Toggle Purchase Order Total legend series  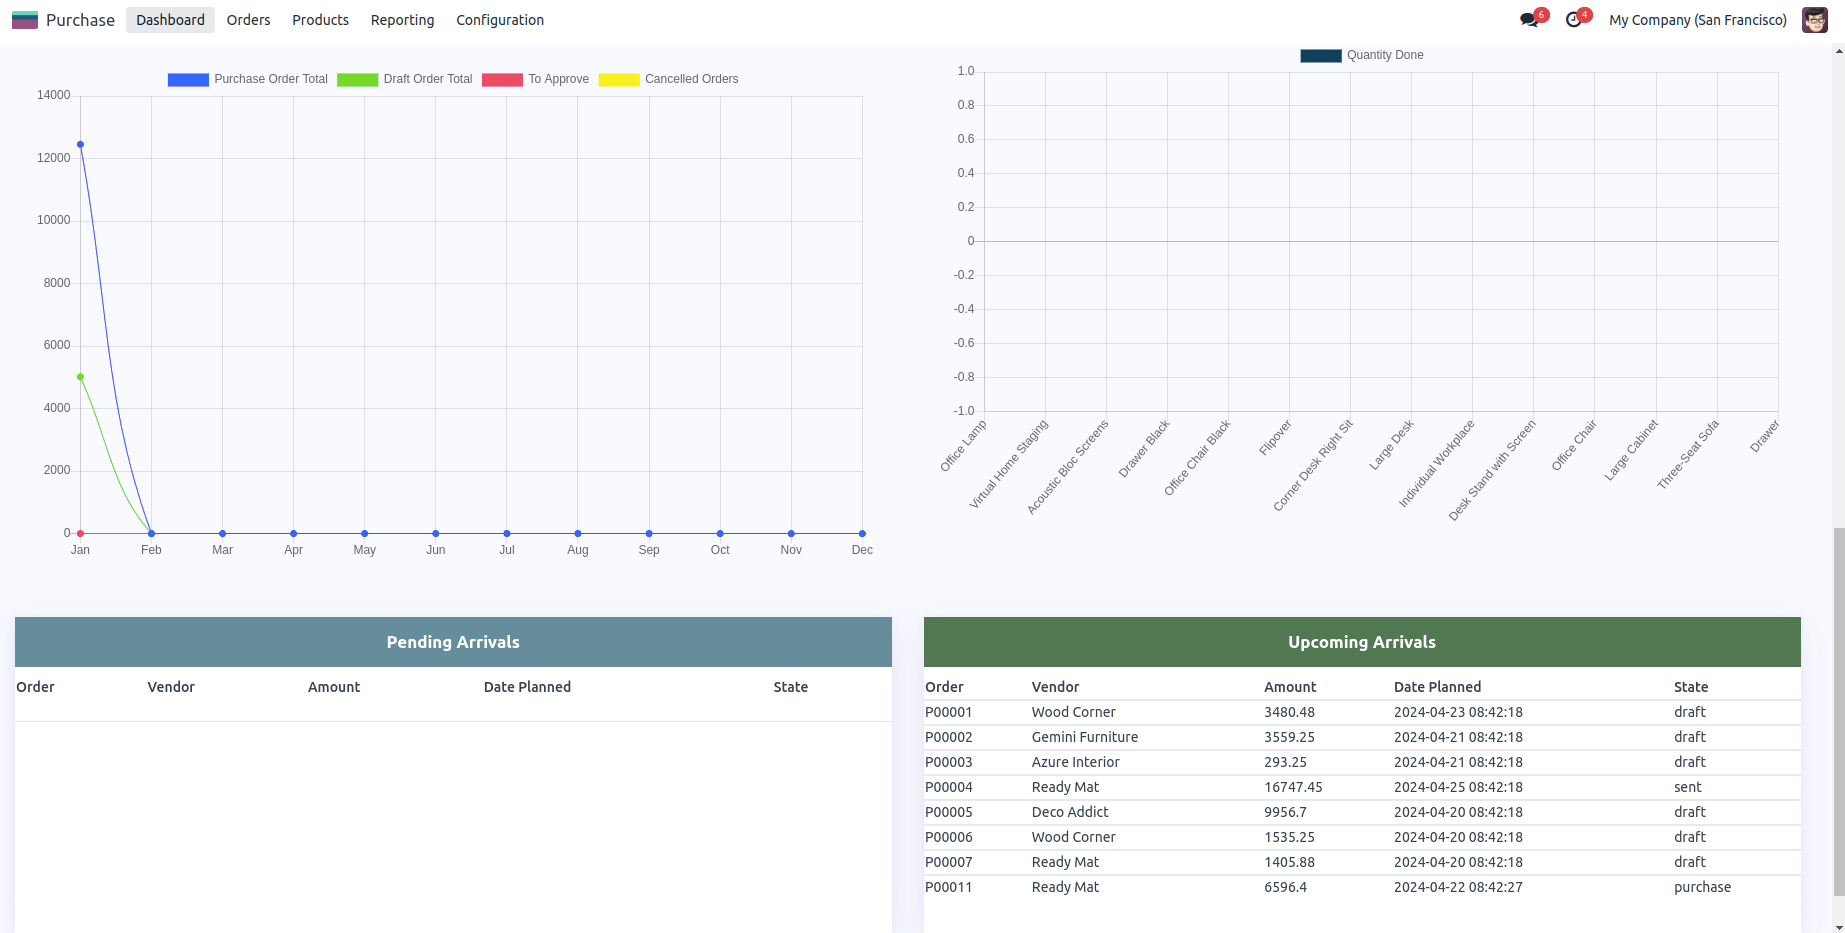pos(247,79)
